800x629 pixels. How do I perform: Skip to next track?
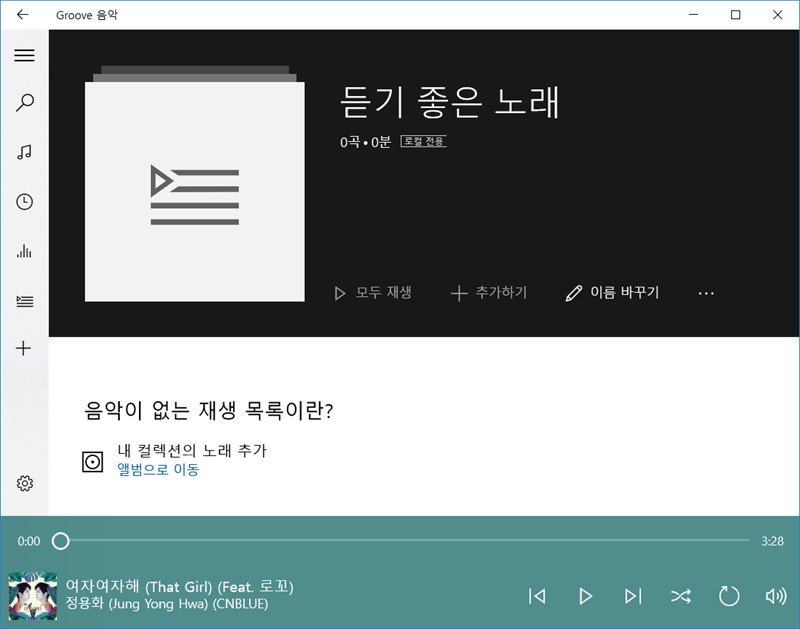(x=633, y=596)
